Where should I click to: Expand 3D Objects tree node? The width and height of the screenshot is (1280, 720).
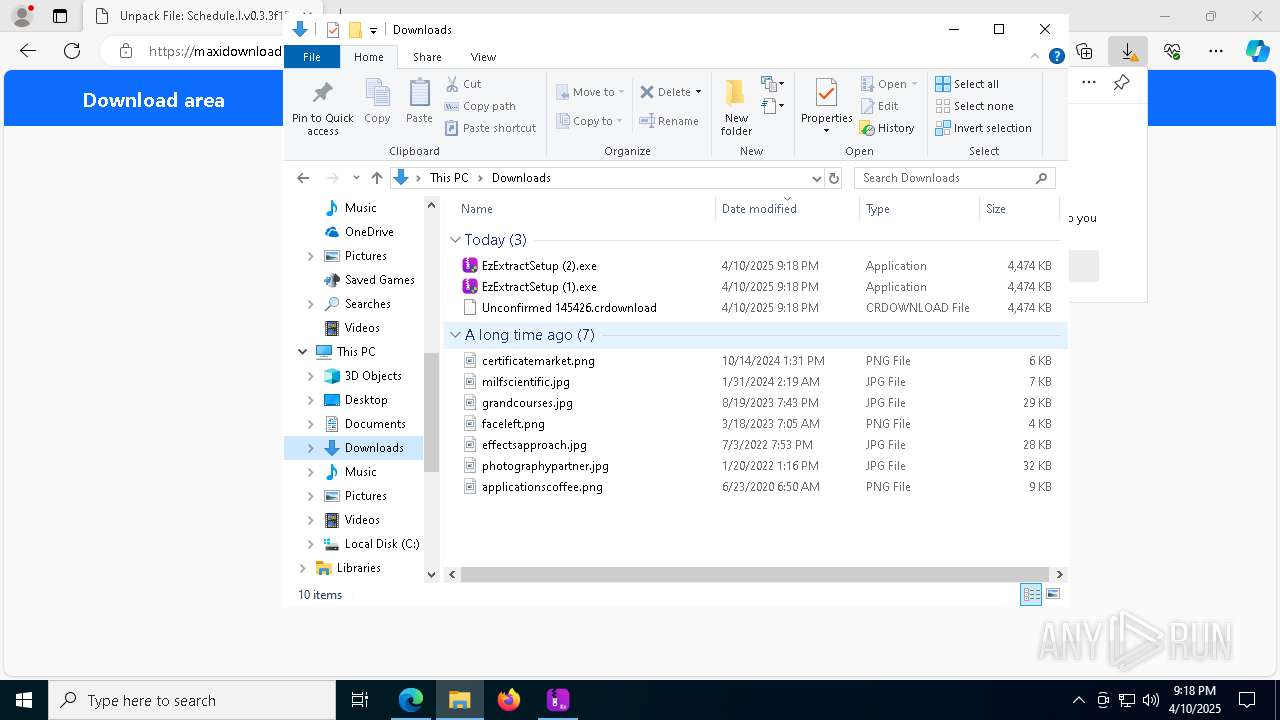310,376
